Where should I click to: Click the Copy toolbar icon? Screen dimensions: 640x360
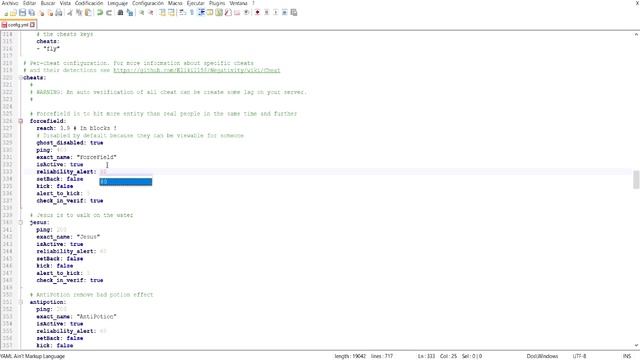click(x=79, y=13)
